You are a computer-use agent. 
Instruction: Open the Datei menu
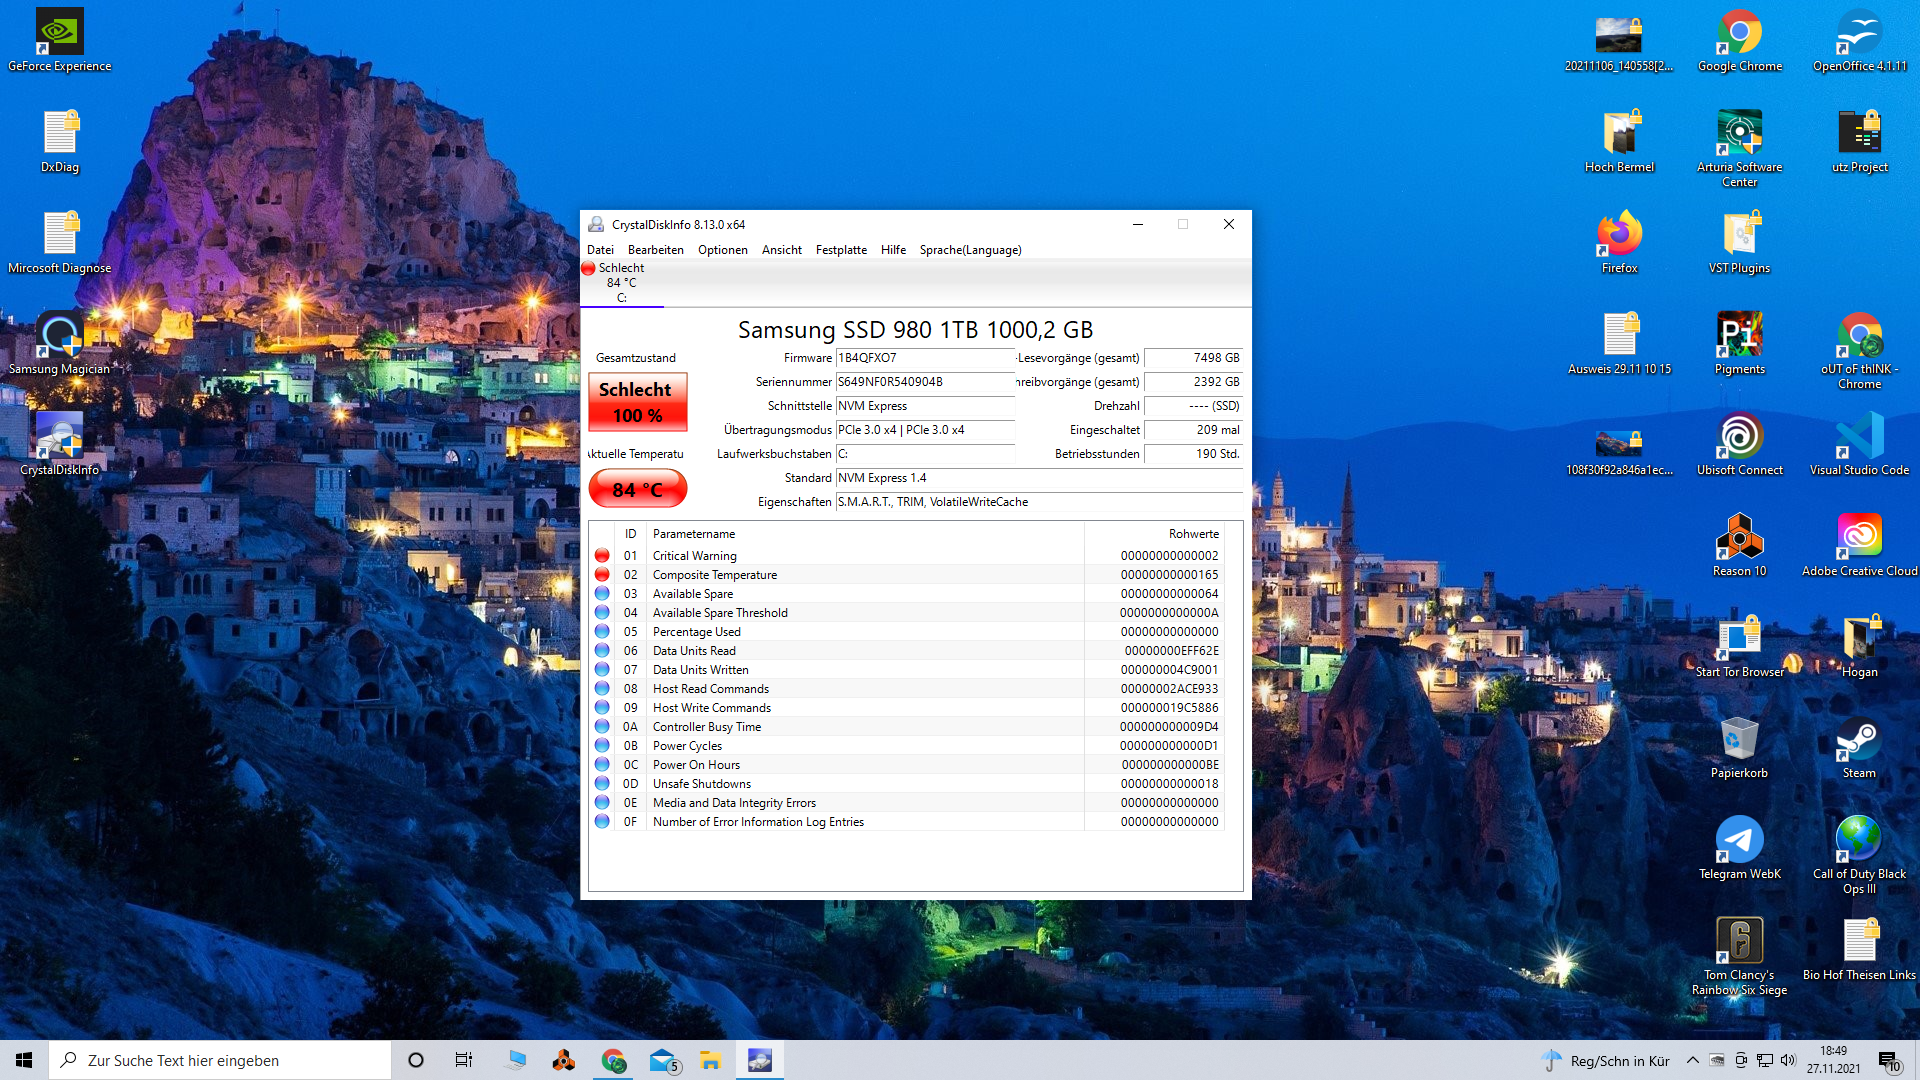(x=600, y=250)
